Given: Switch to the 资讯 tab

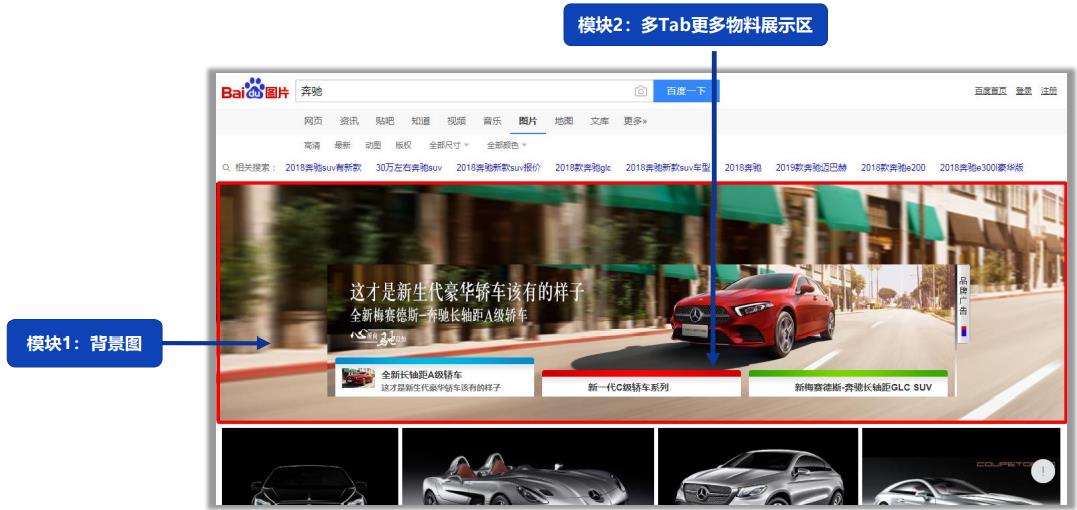Looking at the screenshot, I should click(x=349, y=121).
